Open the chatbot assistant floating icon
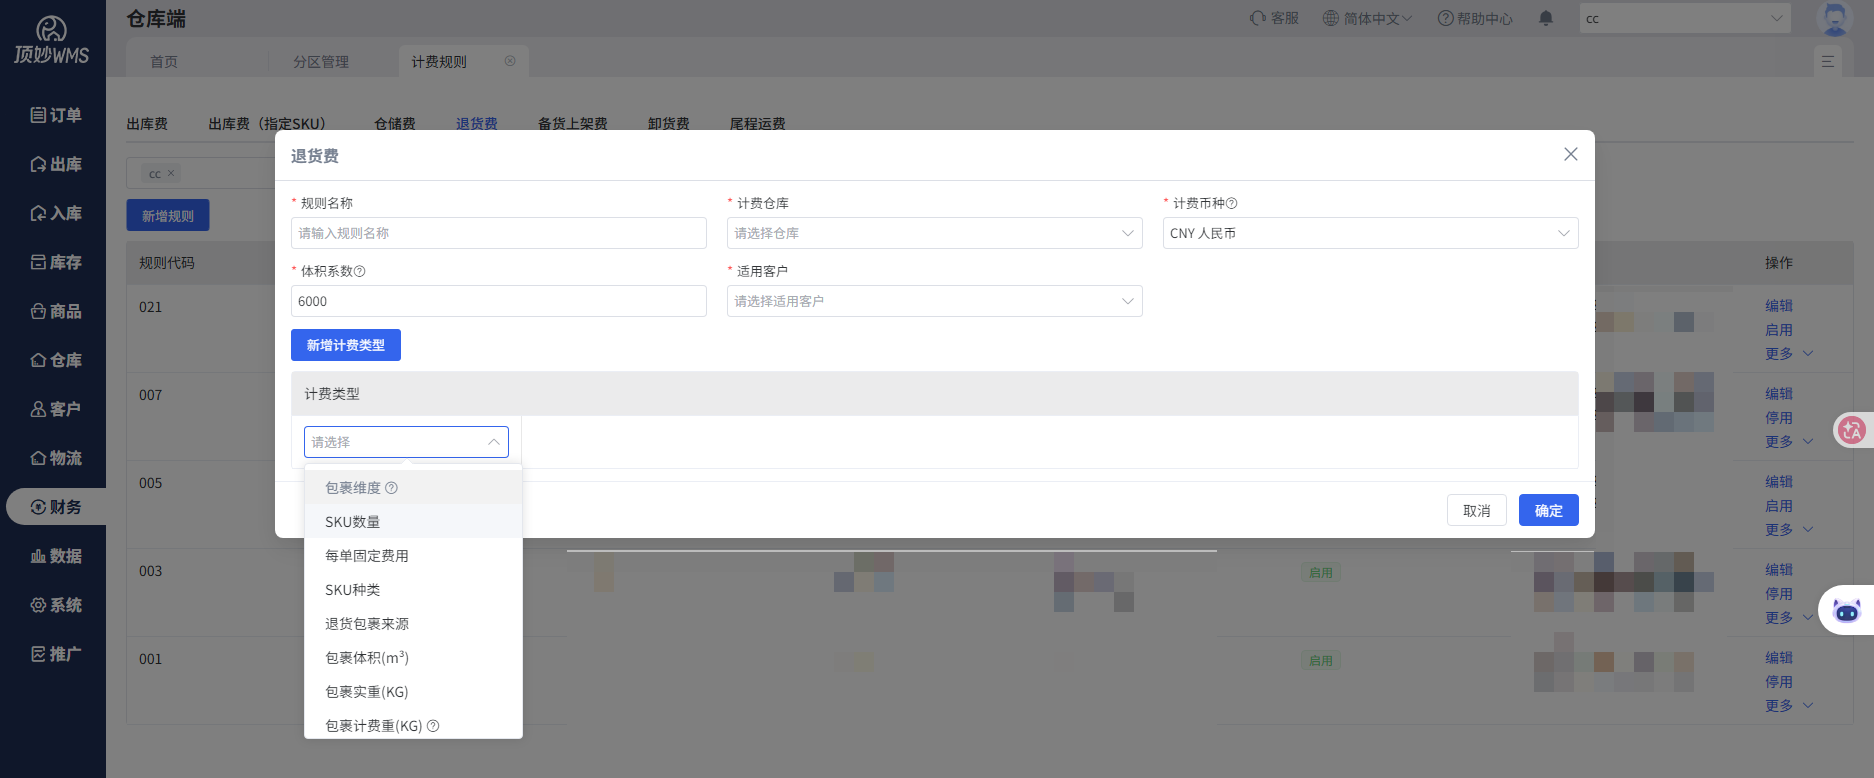This screenshot has width=1874, height=778. point(1846,610)
